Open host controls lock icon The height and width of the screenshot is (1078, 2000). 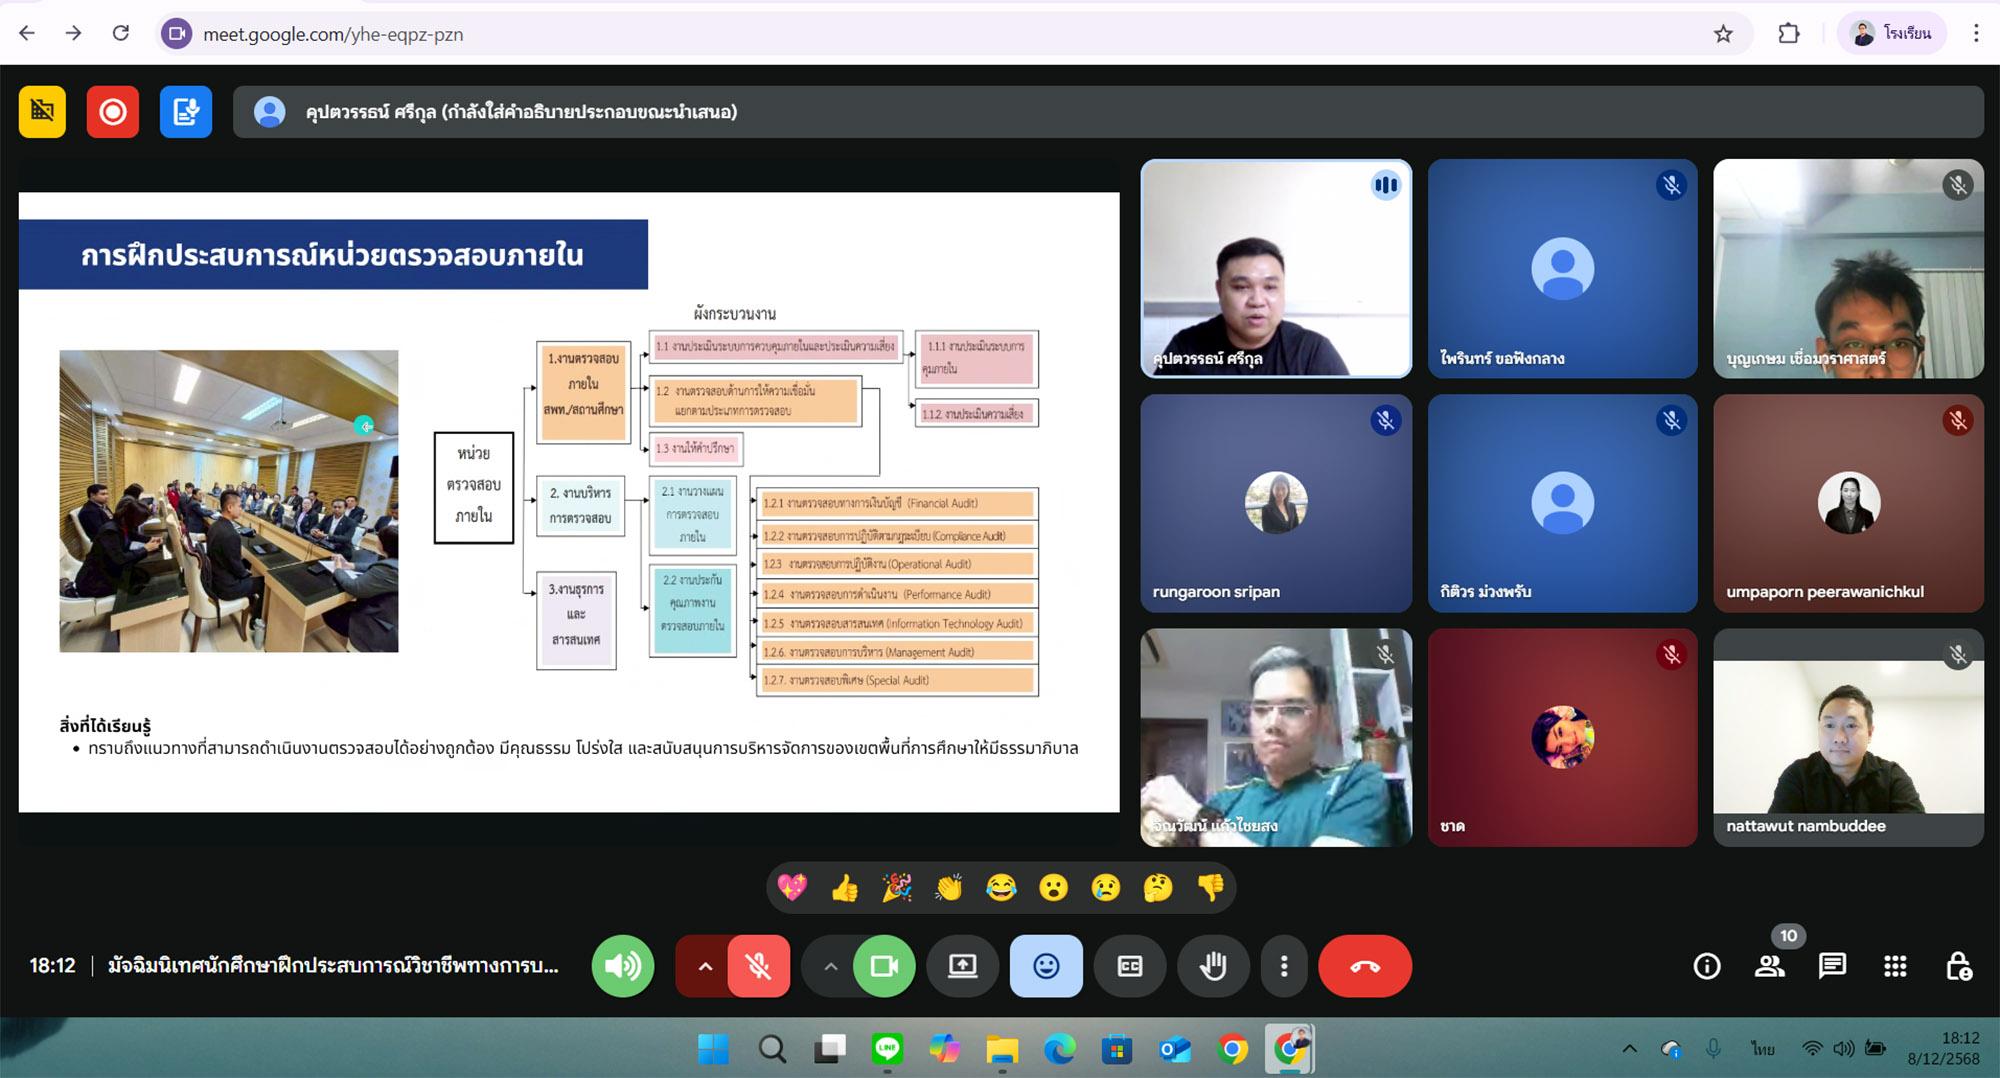pos(1958,966)
